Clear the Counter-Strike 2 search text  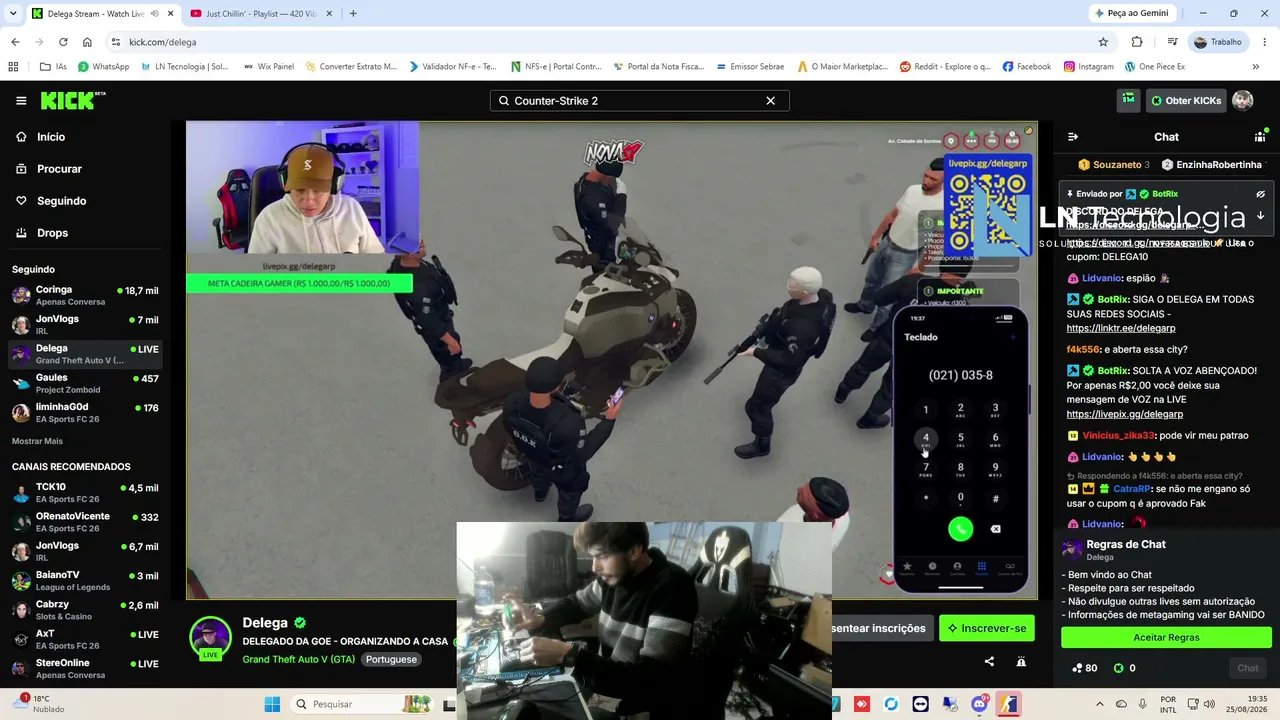(770, 101)
